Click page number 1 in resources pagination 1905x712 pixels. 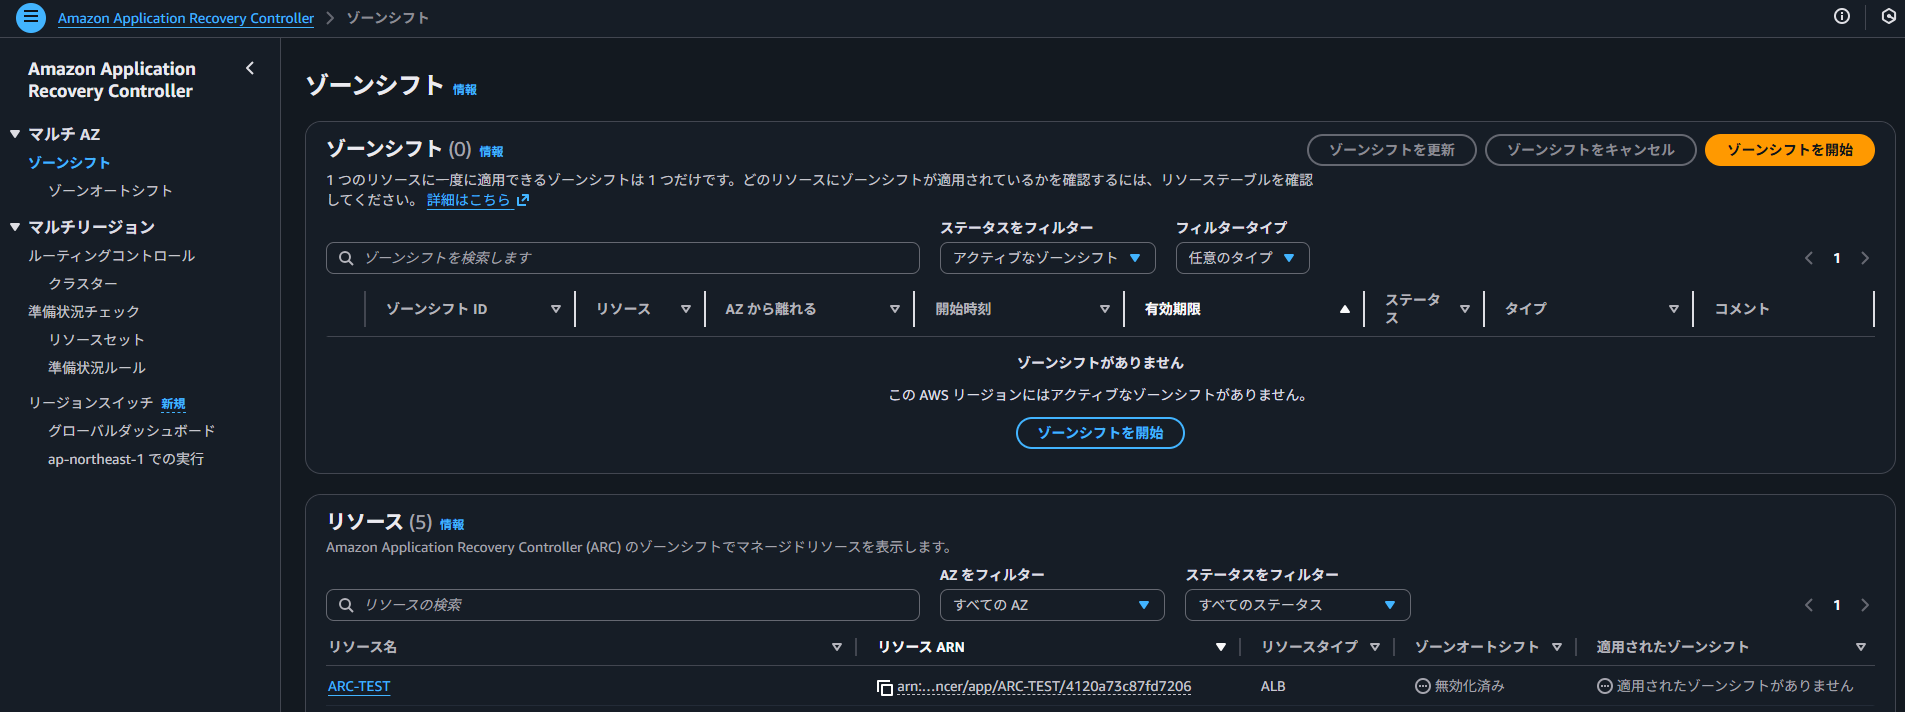click(1837, 605)
